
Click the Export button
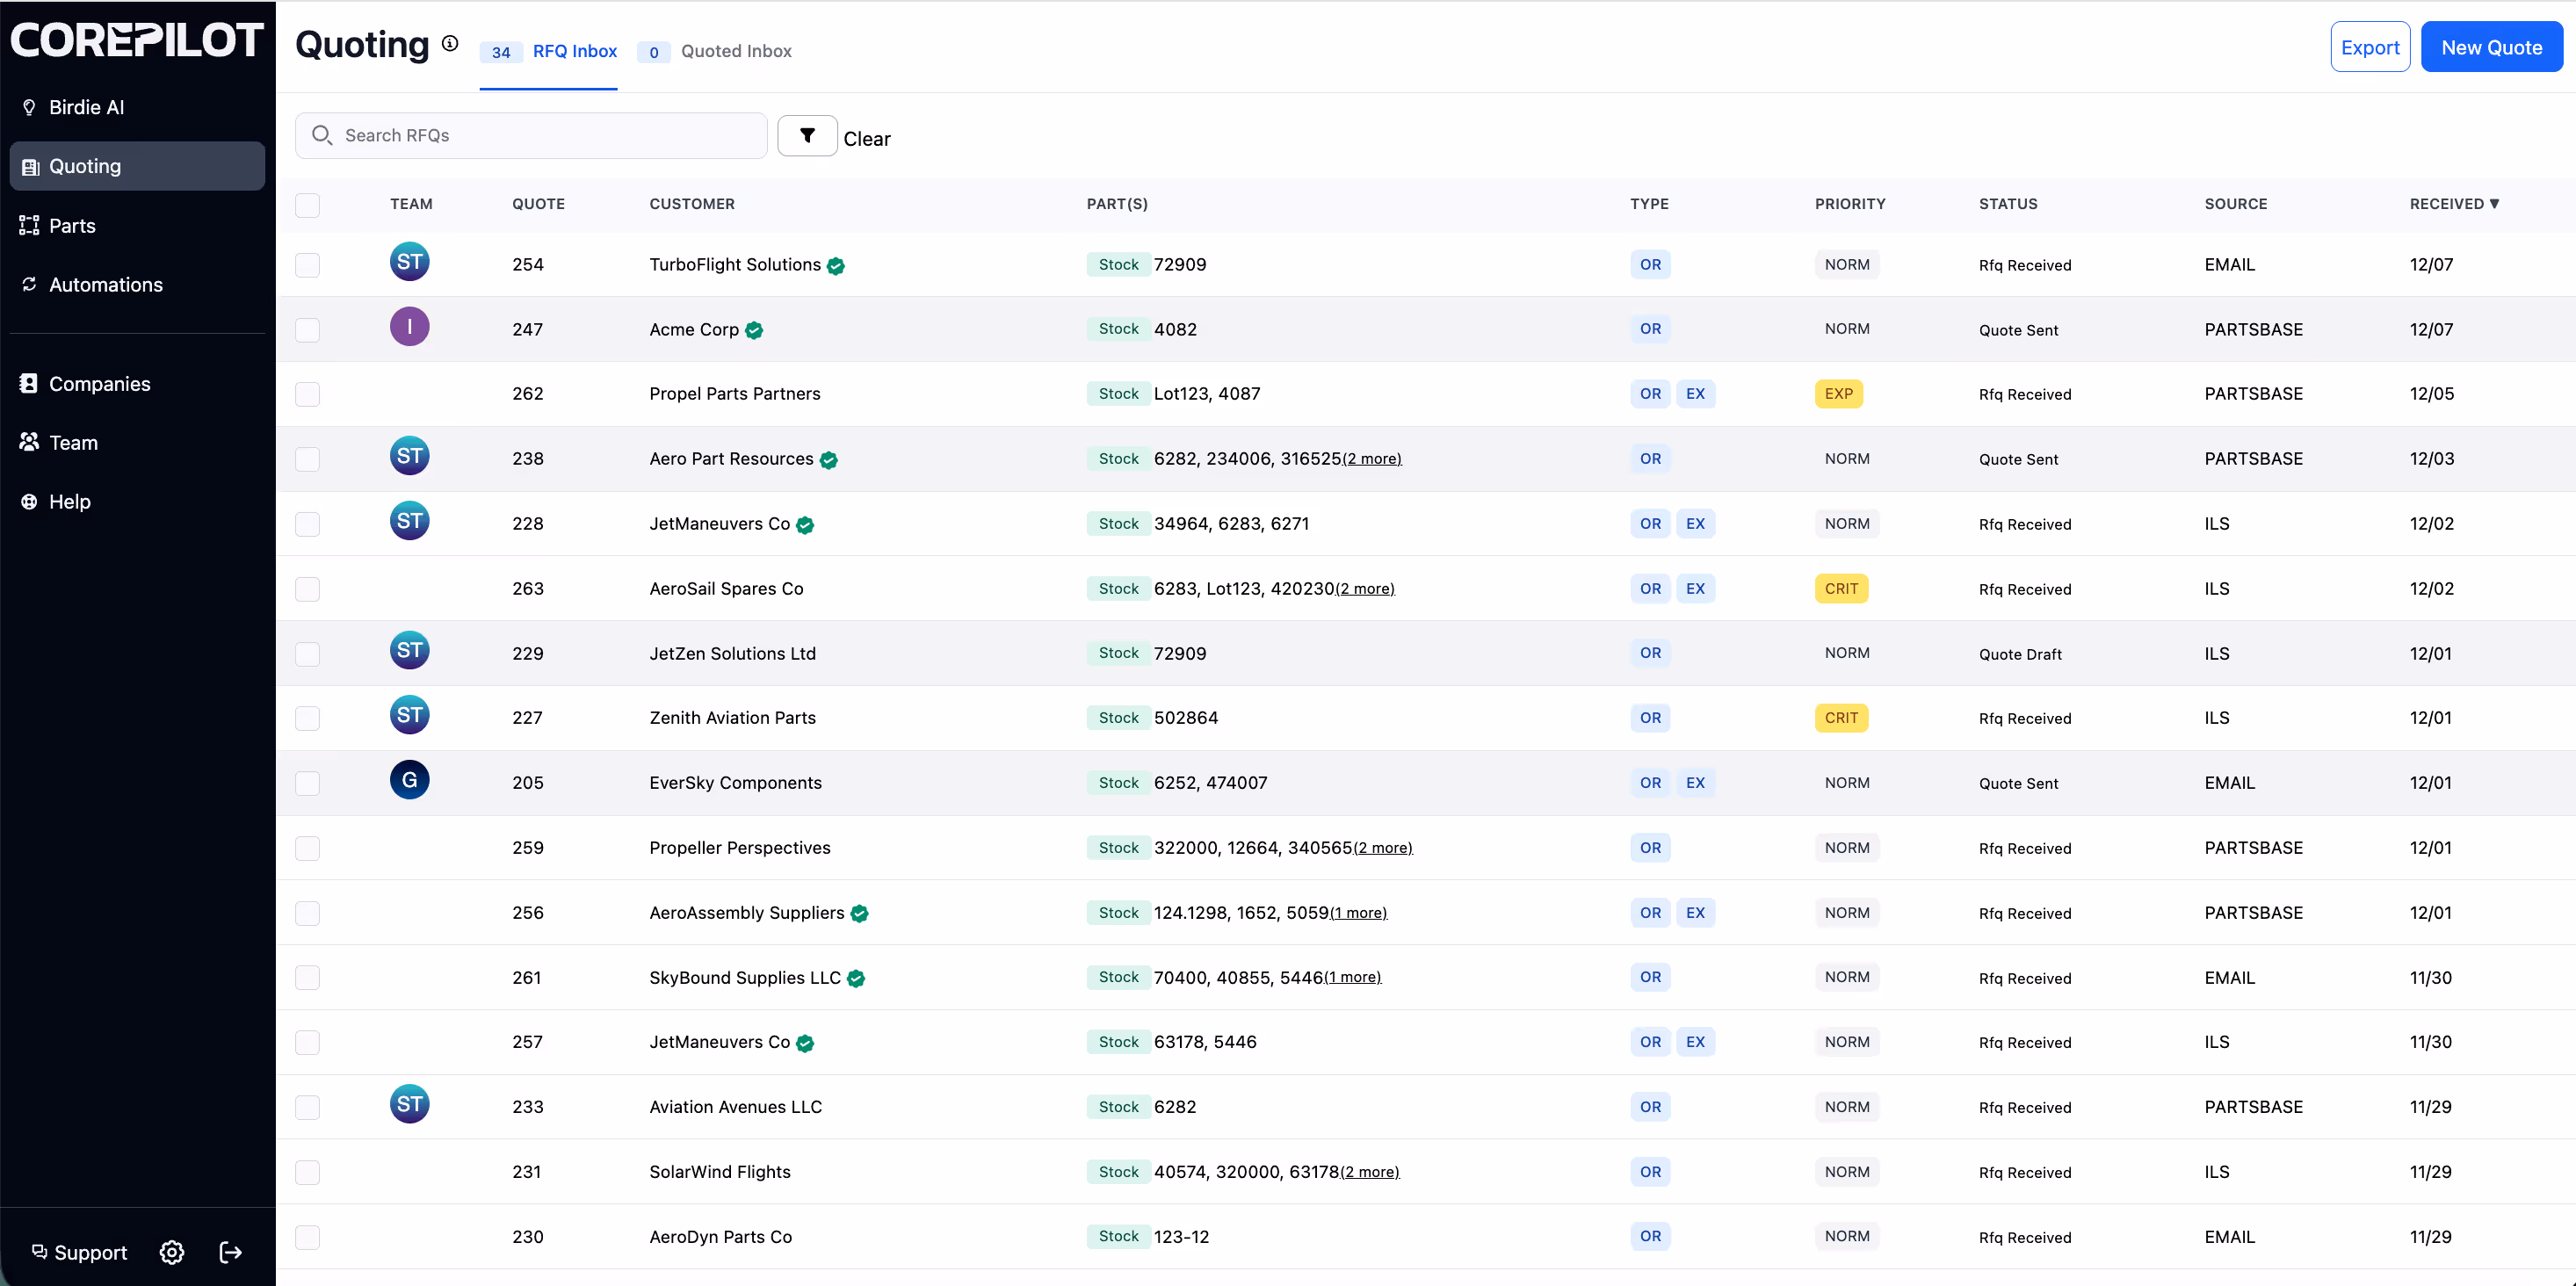tap(2369, 47)
